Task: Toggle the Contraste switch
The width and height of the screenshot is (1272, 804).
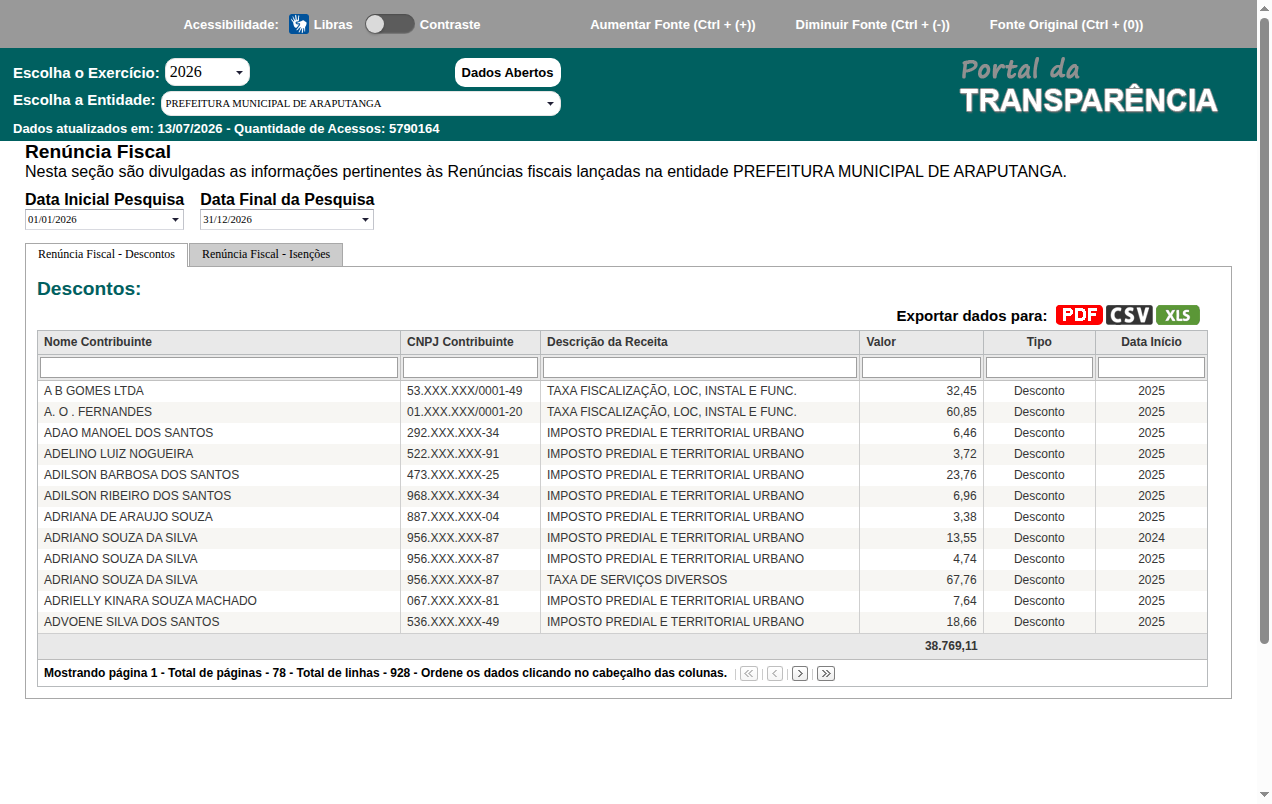Action: 389,24
